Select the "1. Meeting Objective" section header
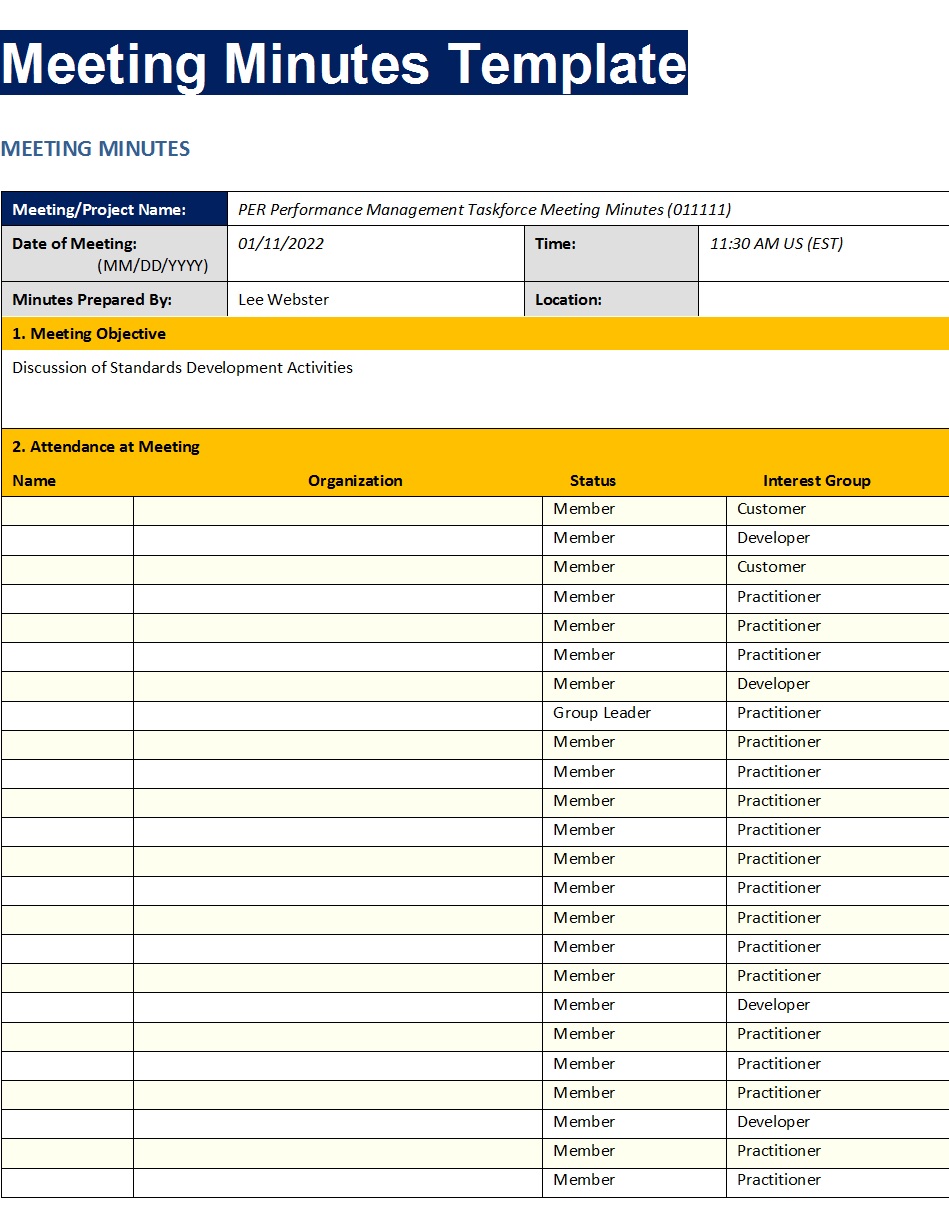This screenshot has height=1223, width=949. pyautogui.click(x=475, y=333)
